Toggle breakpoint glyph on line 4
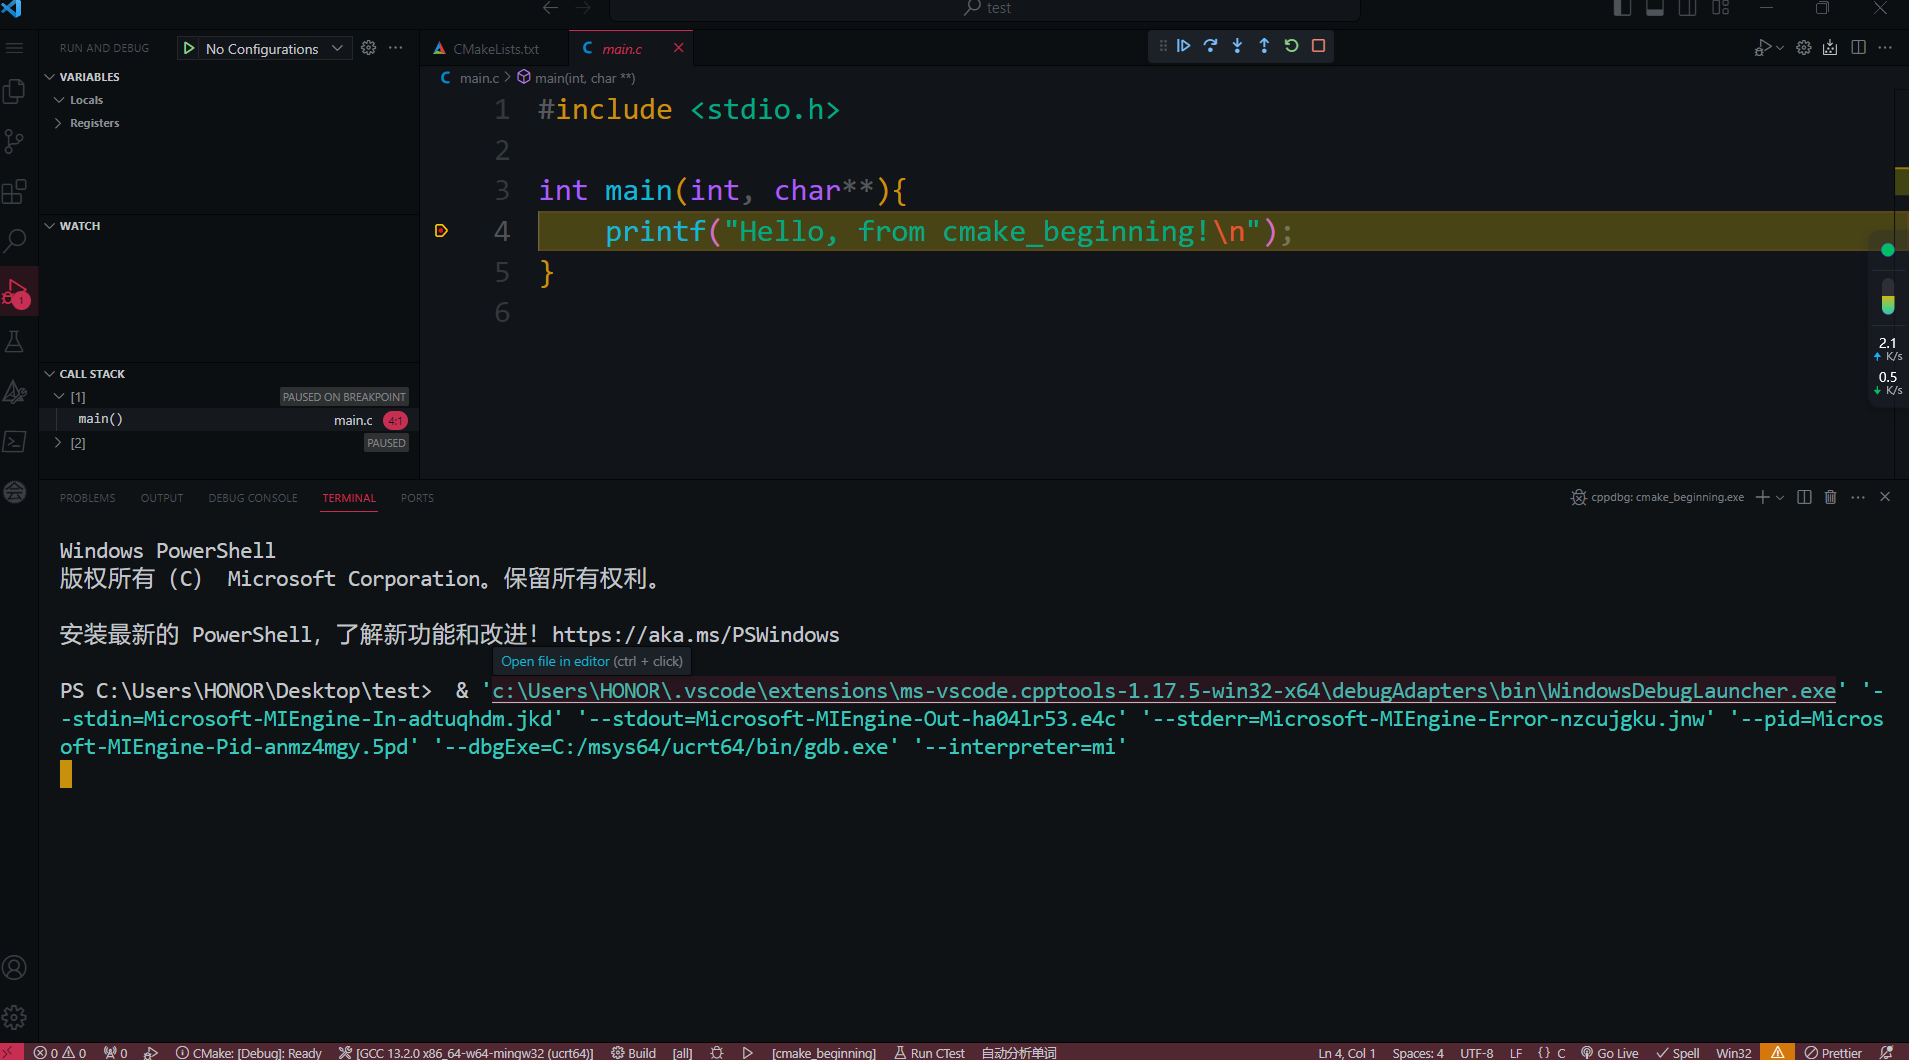1909x1060 pixels. pyautogui.click(x=441, y=231)
